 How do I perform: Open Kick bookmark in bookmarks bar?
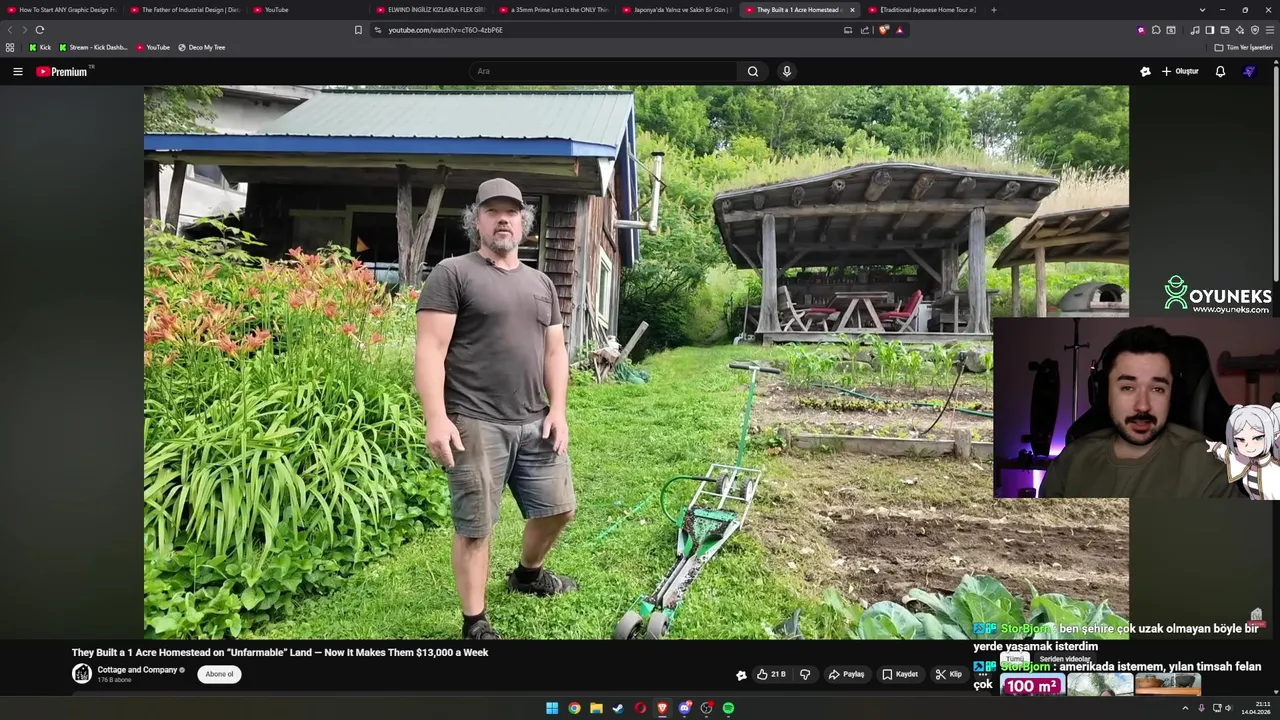pos(40,47)
